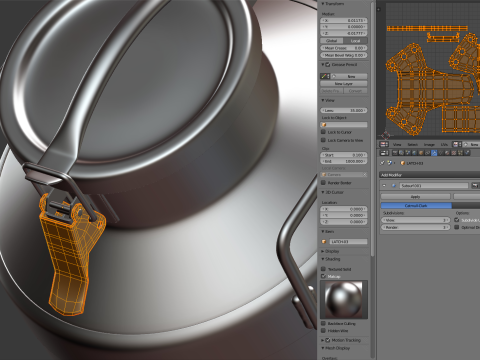Toggle the Grease Pencil panel checkbox
The image size is (480, 360).
[x=328, y=64]
